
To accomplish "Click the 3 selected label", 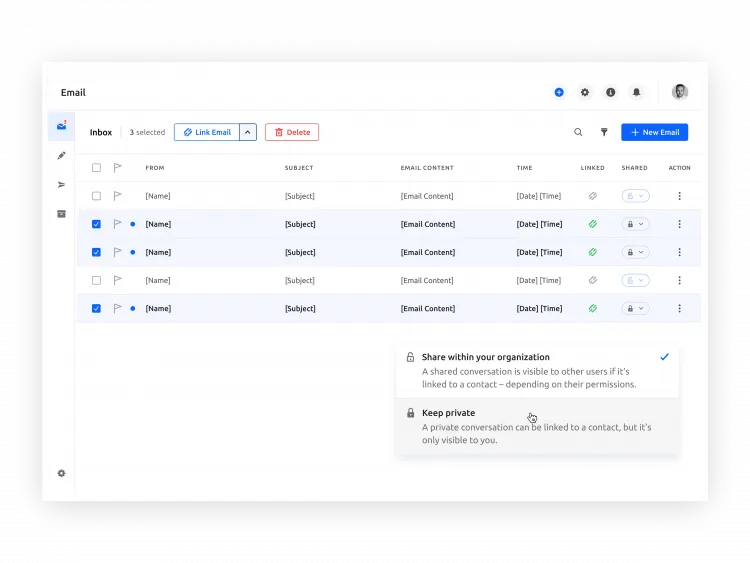I will point(147,132).
